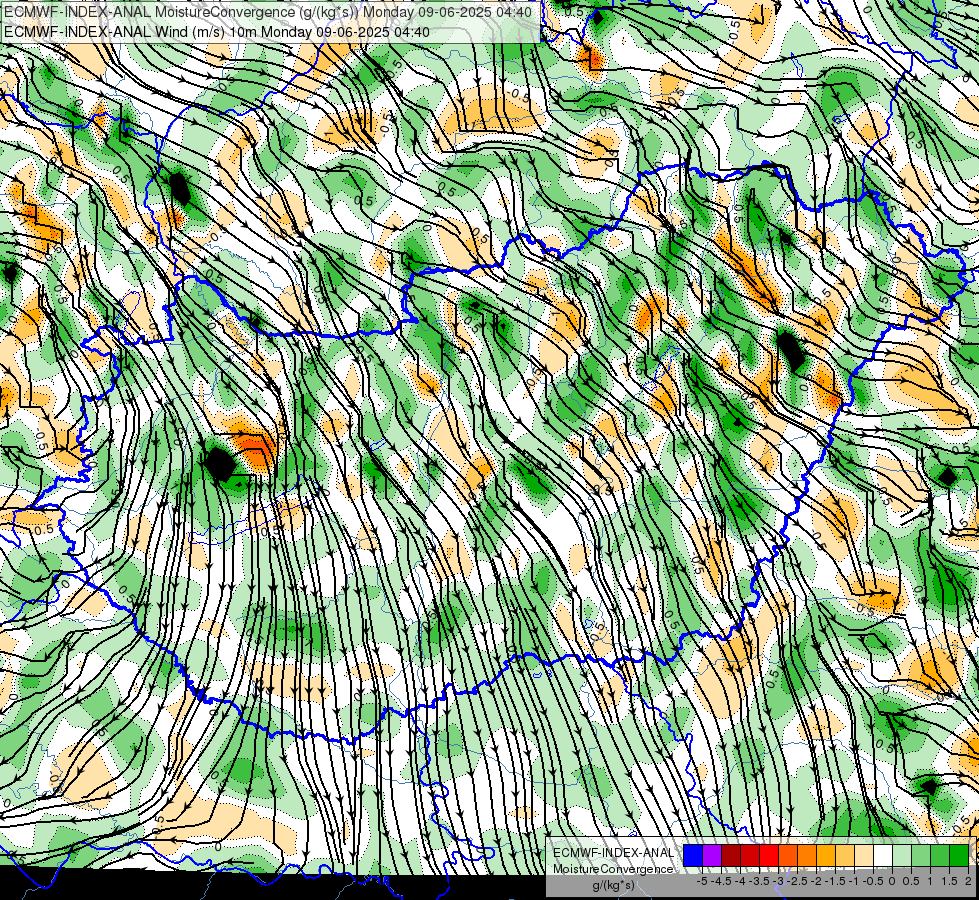Click legend swatch between -1 and -0.5

864,855
